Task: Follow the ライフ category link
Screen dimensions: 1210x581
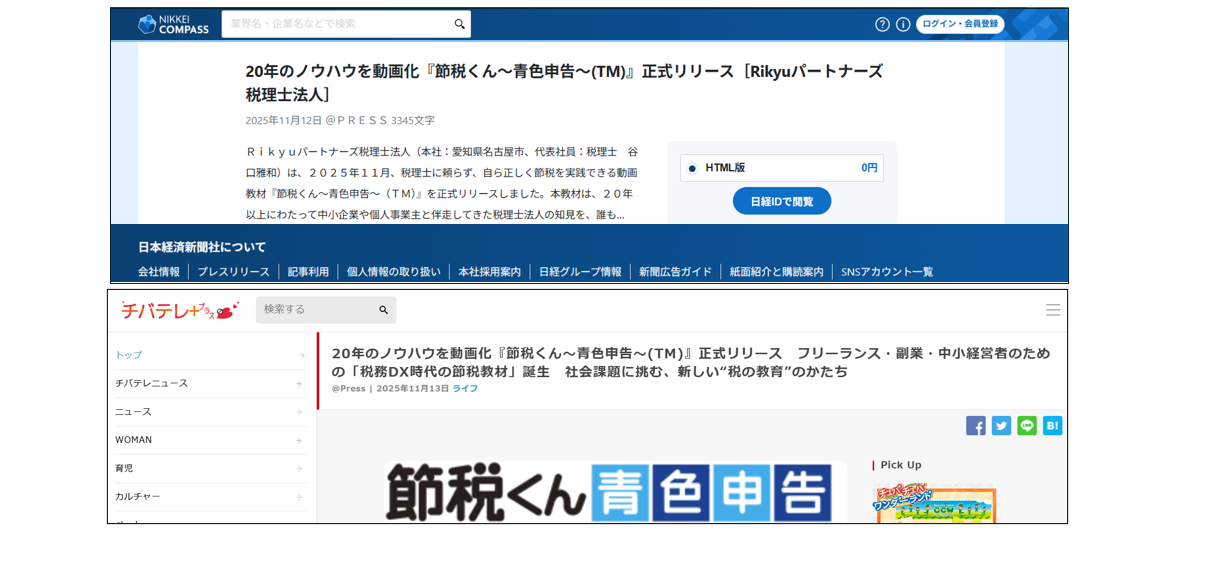Action: (x=464, y=389)
